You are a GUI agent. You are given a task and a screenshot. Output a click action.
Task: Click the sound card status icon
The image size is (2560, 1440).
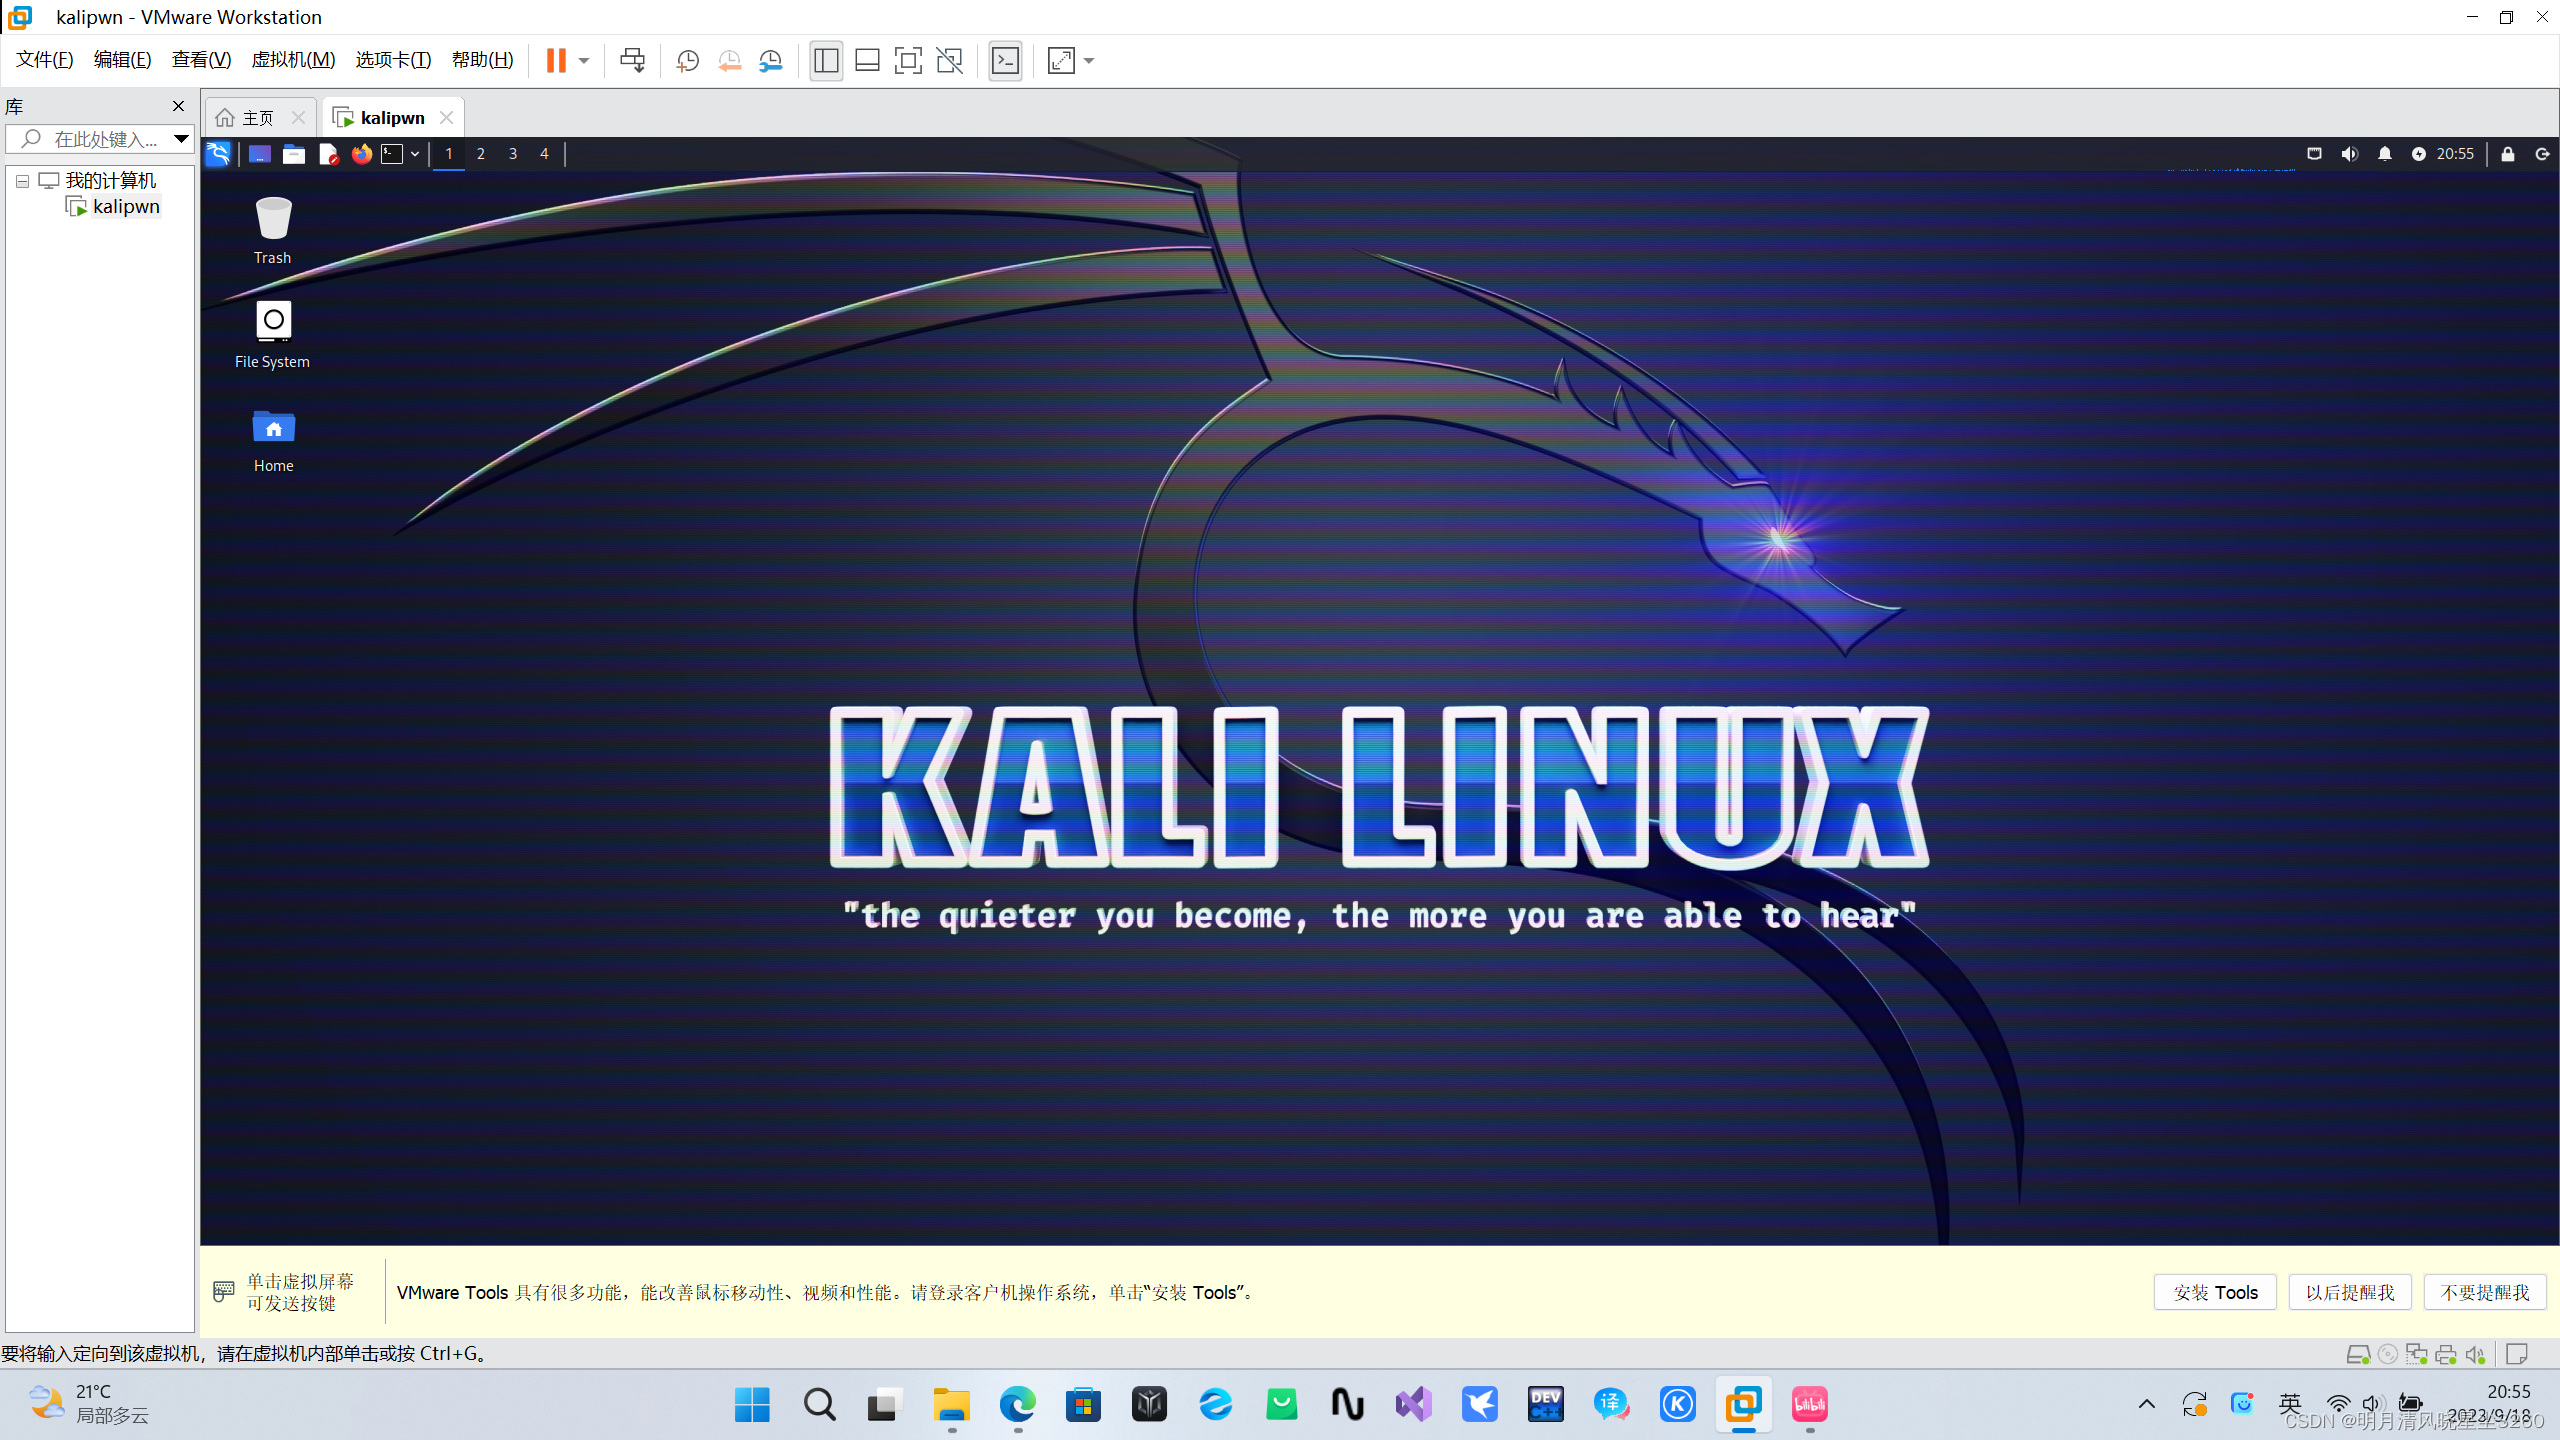2475,1354
